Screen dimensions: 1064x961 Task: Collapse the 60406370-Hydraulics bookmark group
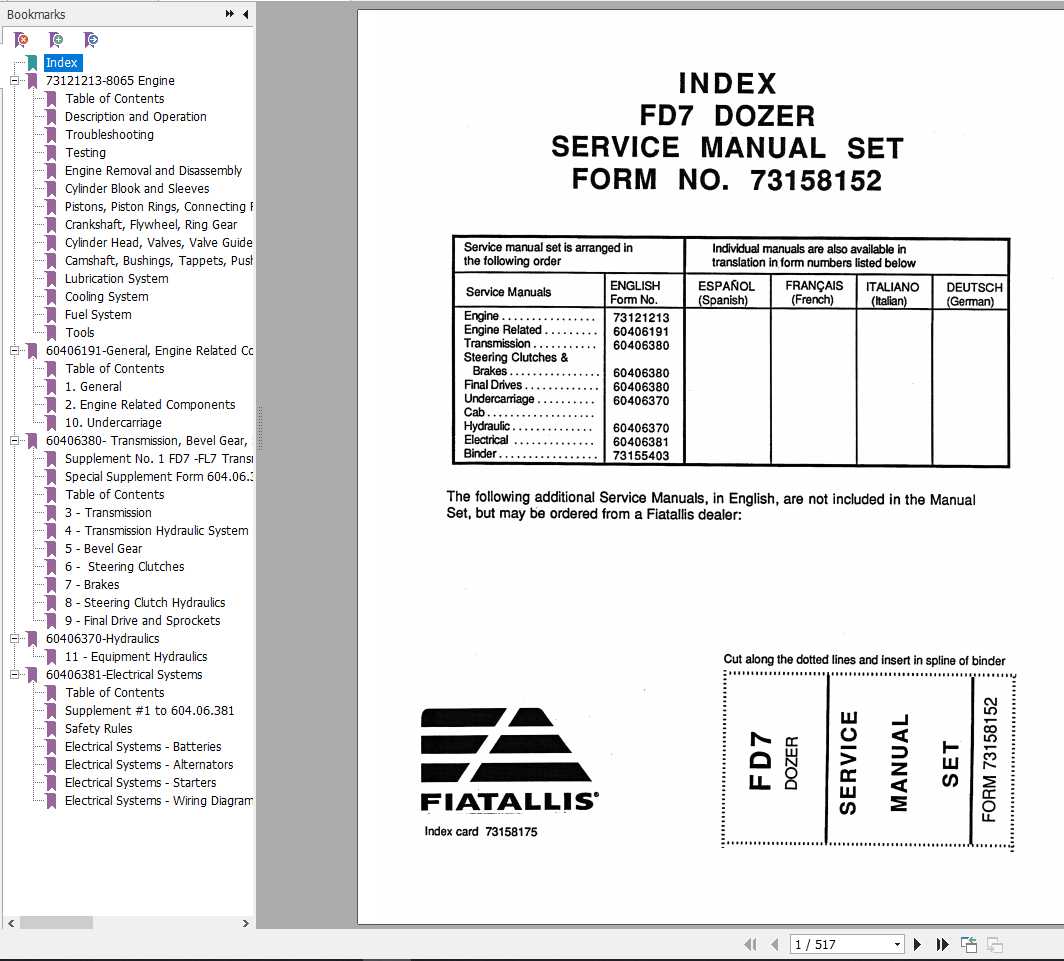(x=14, y=639)
